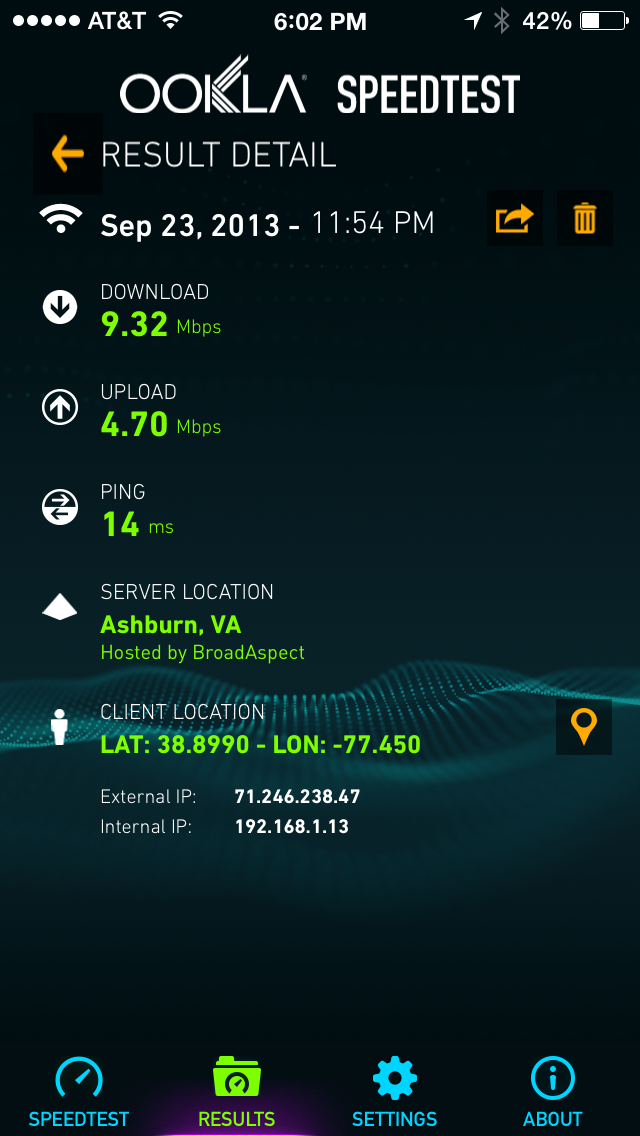Open the Results tab
640x1136 pixels.
(237, 1094)
